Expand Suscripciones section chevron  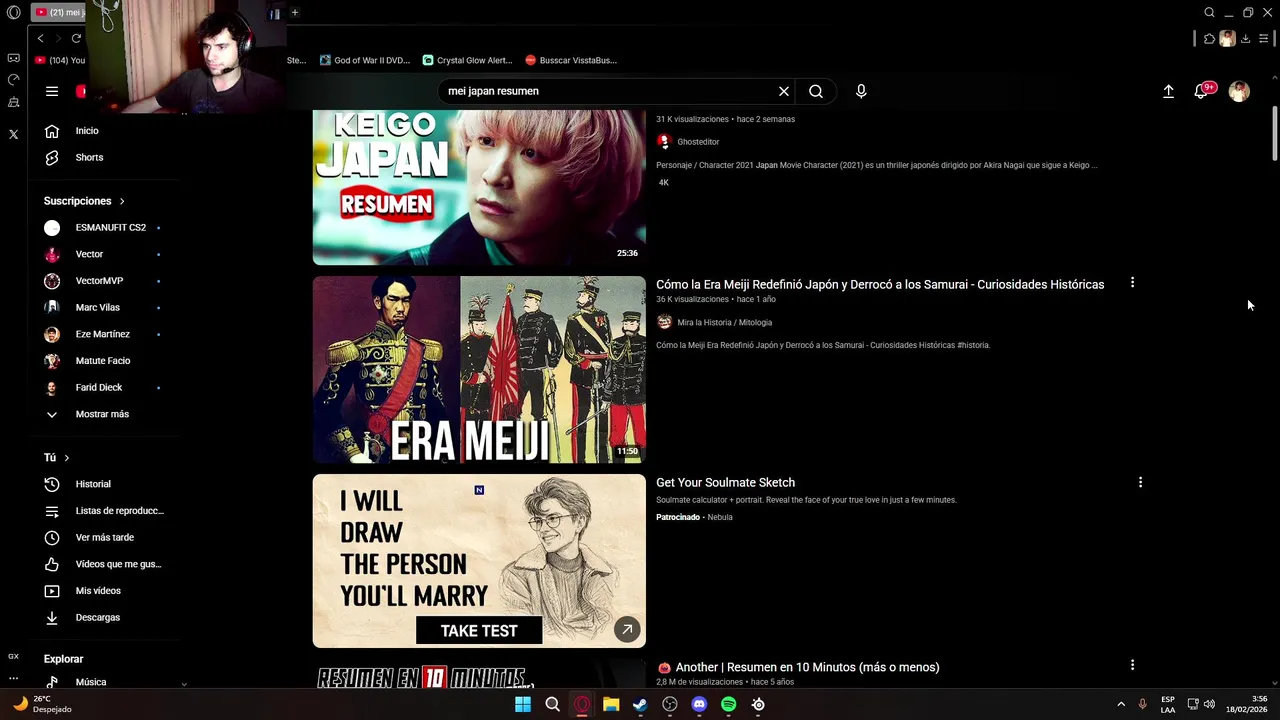tap(122, 201)
